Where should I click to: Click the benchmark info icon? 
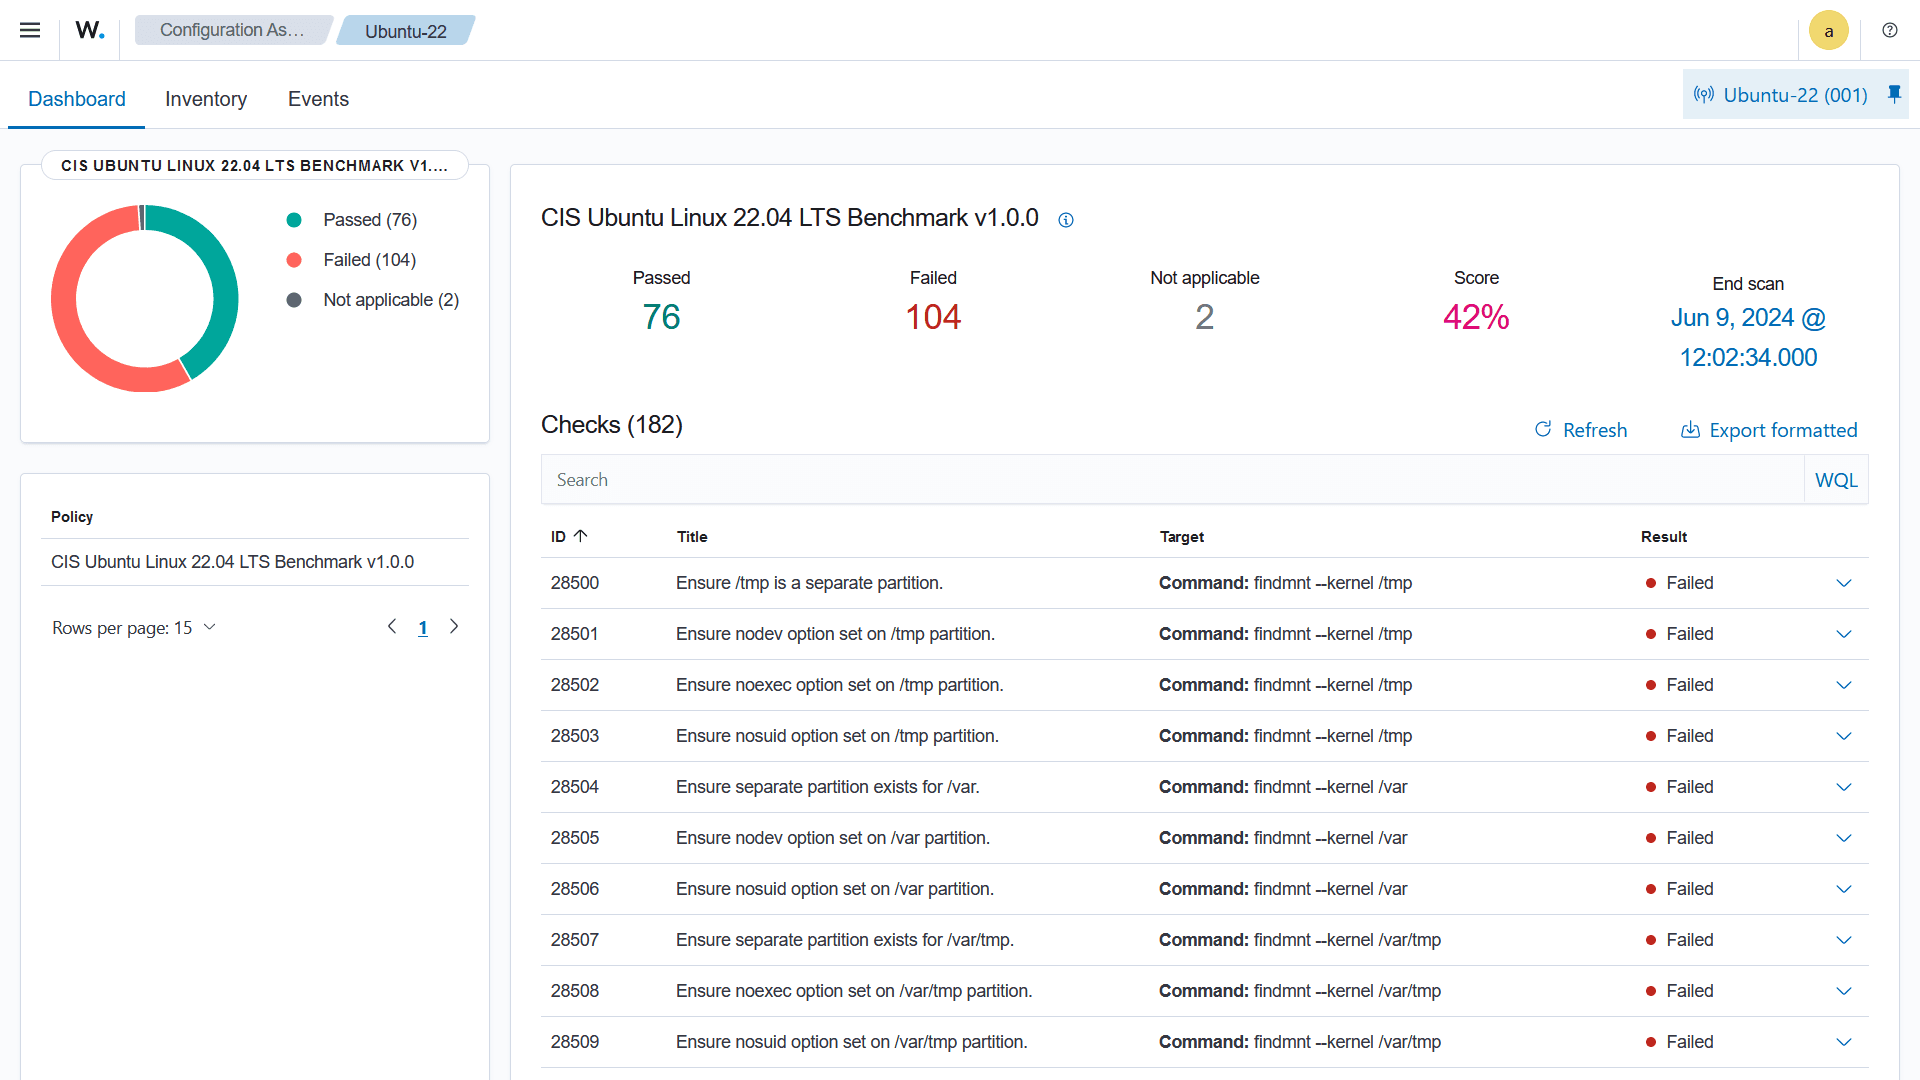pyautogui.click(x=1066, y=220)
